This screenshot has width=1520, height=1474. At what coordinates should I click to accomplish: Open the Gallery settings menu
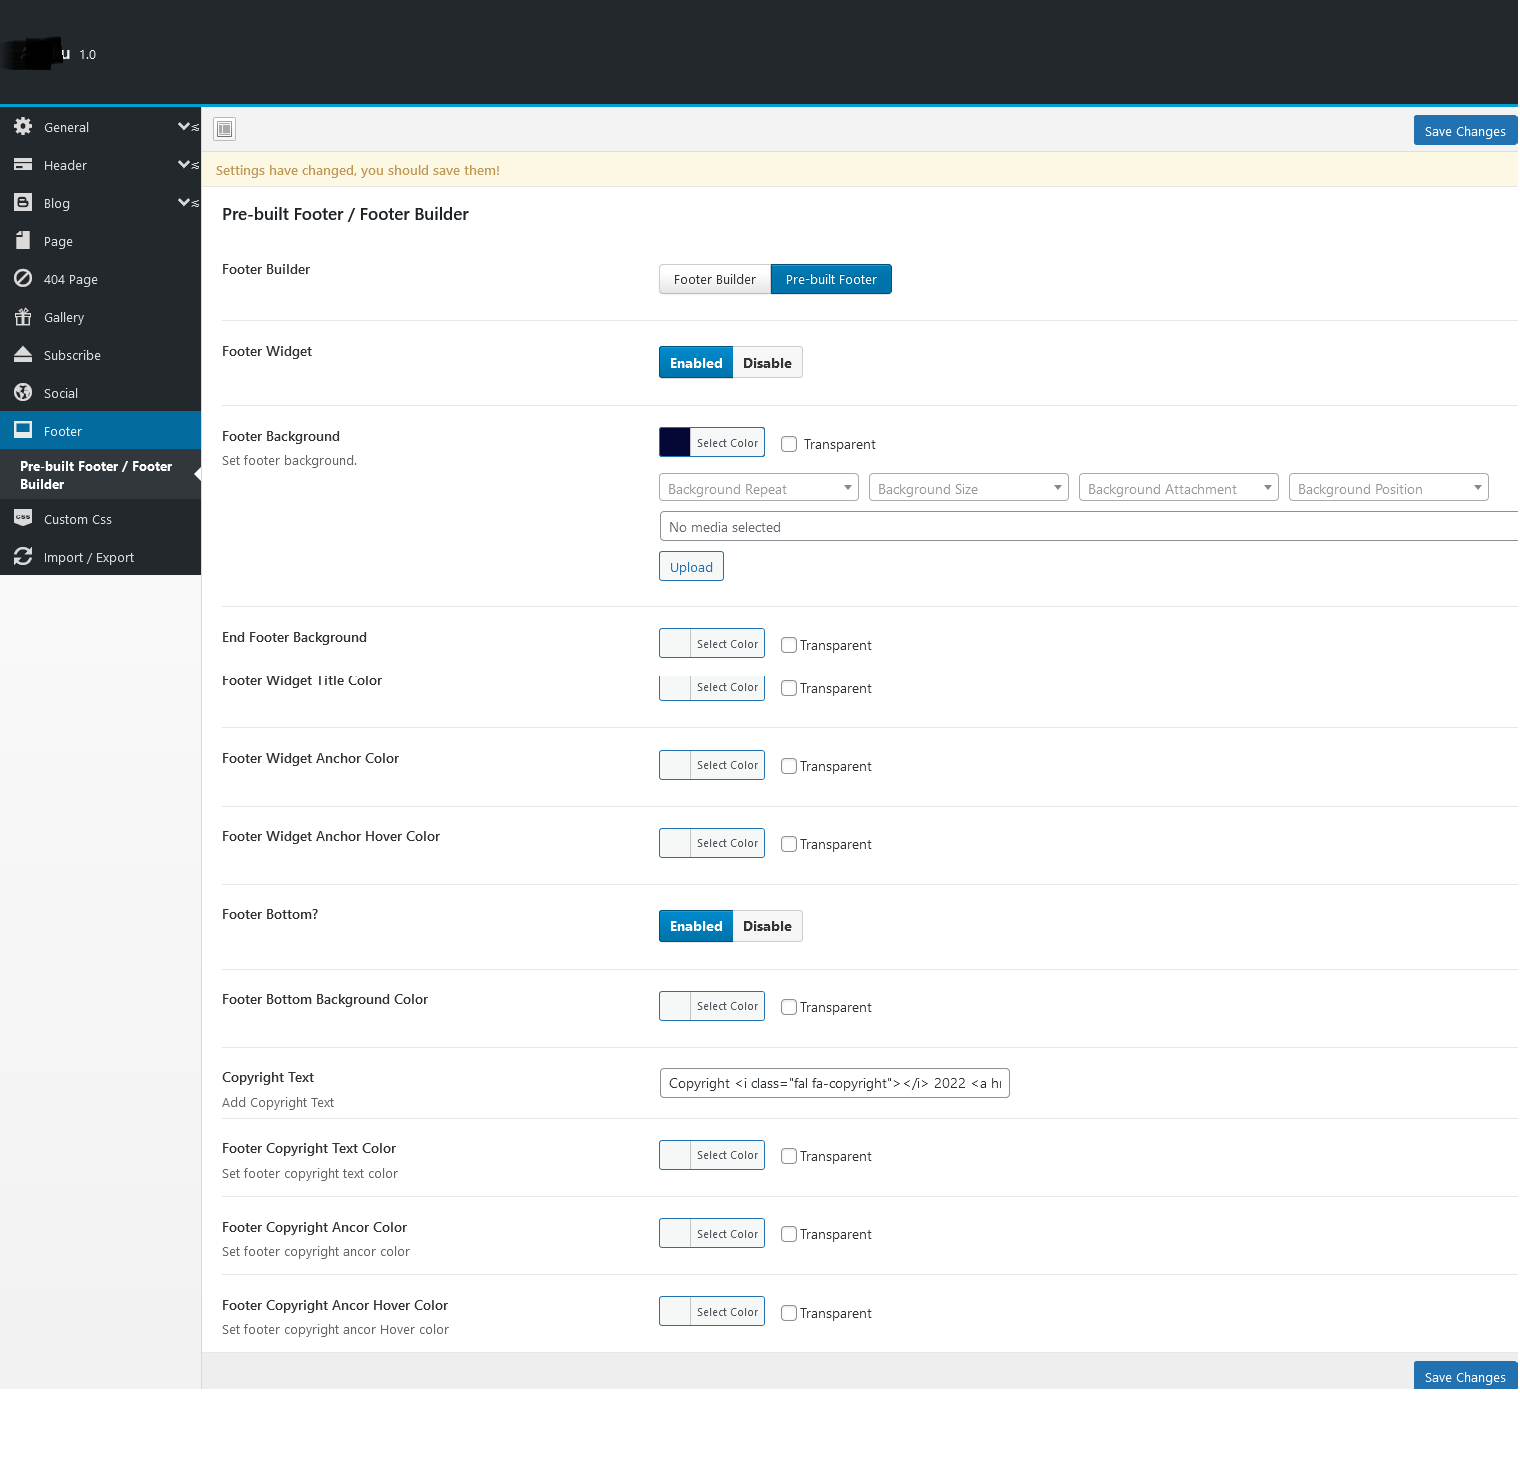[100, 317]
